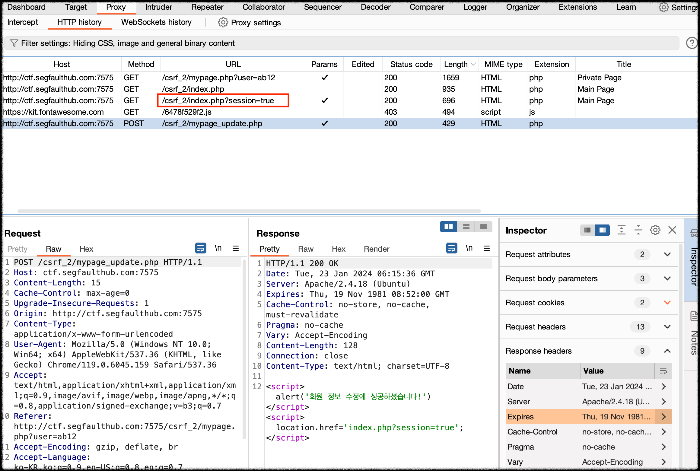700x471 pixels.
Task: Open WebSockets history sub-tab
Action: click(156, 22)
